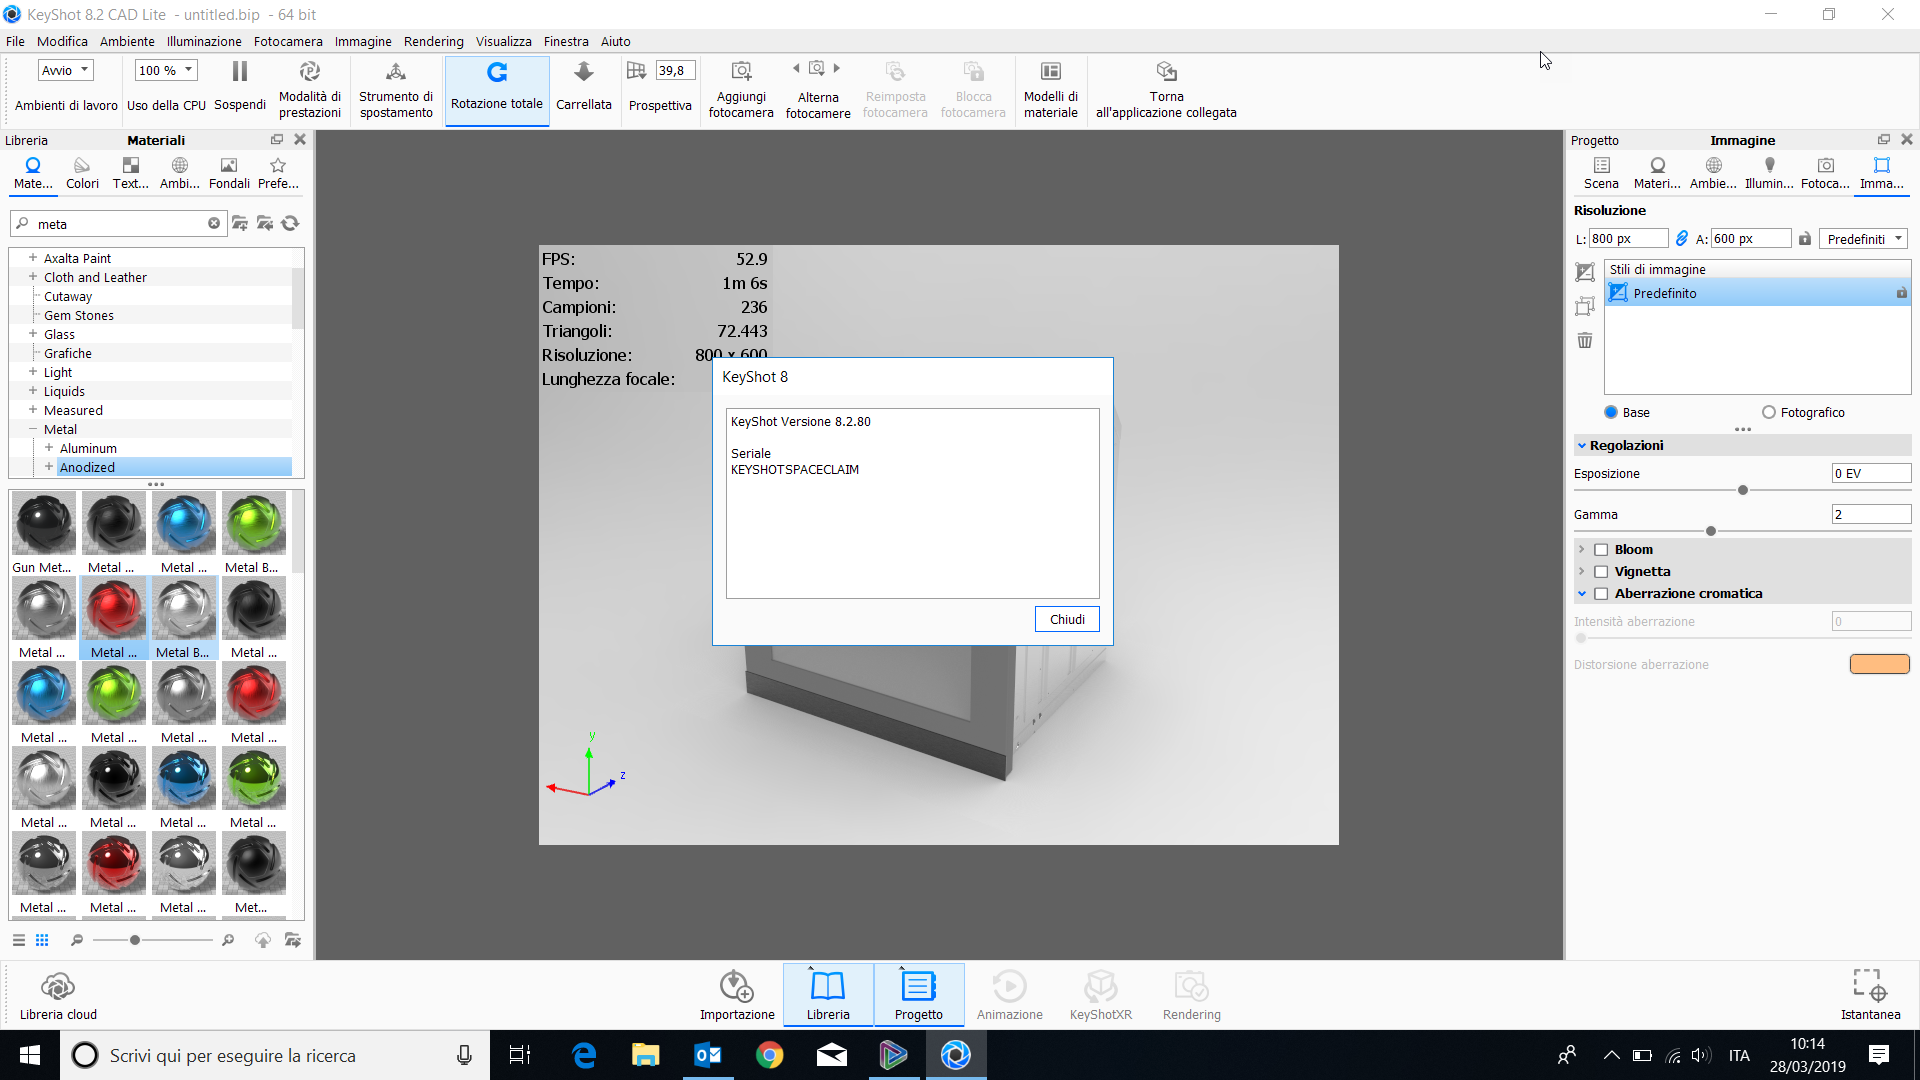Open the Libreria cloud icon
Image resolution: width=1920 pixels, height=1080 pixels.
(58, 987)
